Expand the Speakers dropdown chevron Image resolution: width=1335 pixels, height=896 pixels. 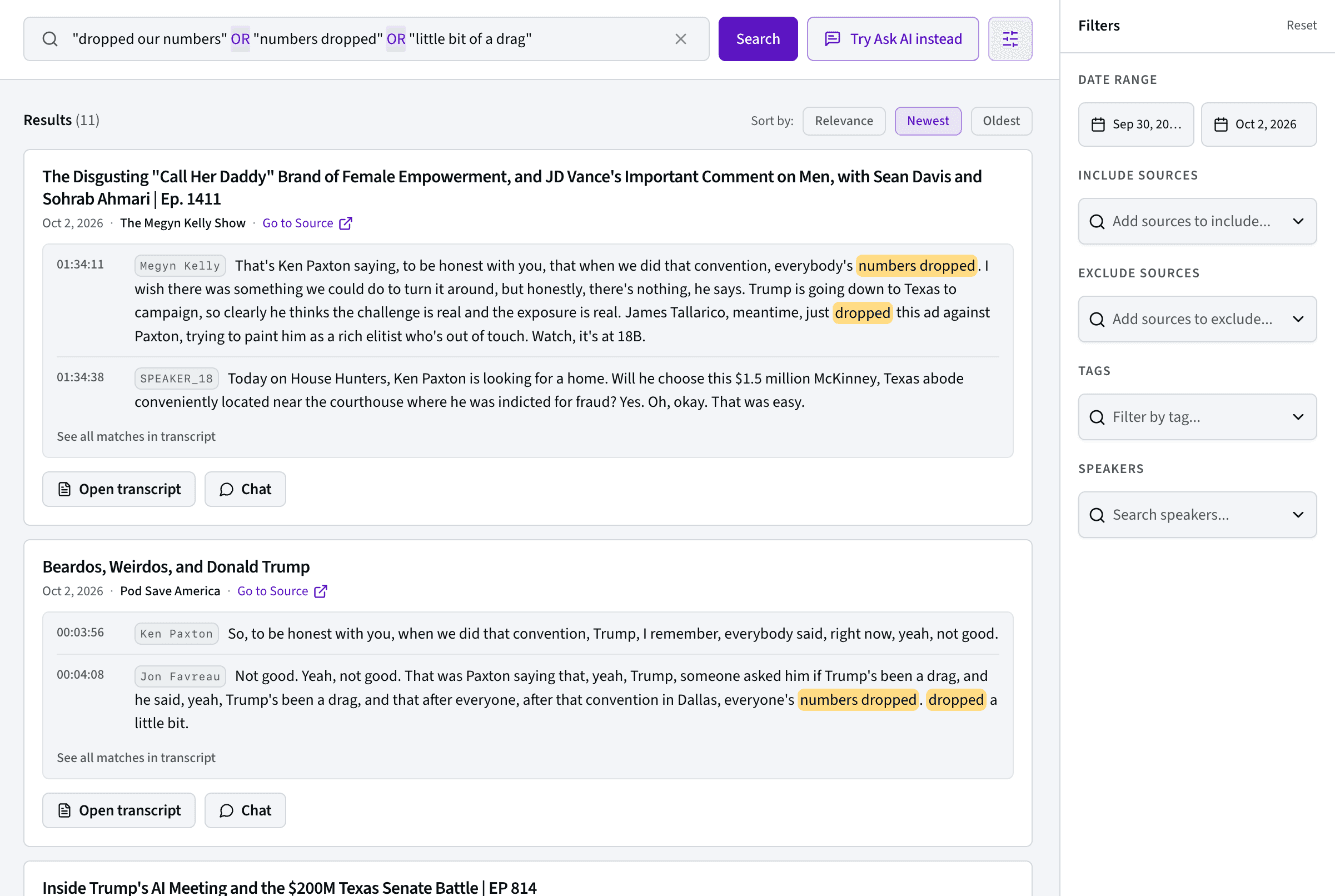(1298, 515)
